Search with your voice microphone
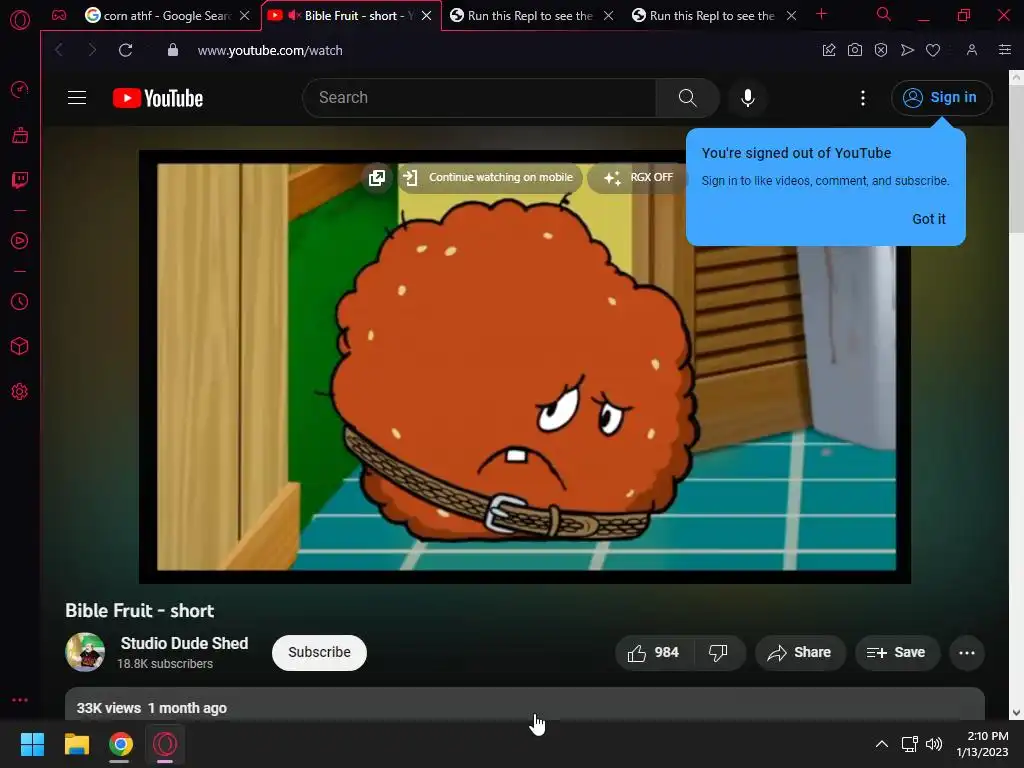Screen dimensions: 1024x768 (748, 98)
